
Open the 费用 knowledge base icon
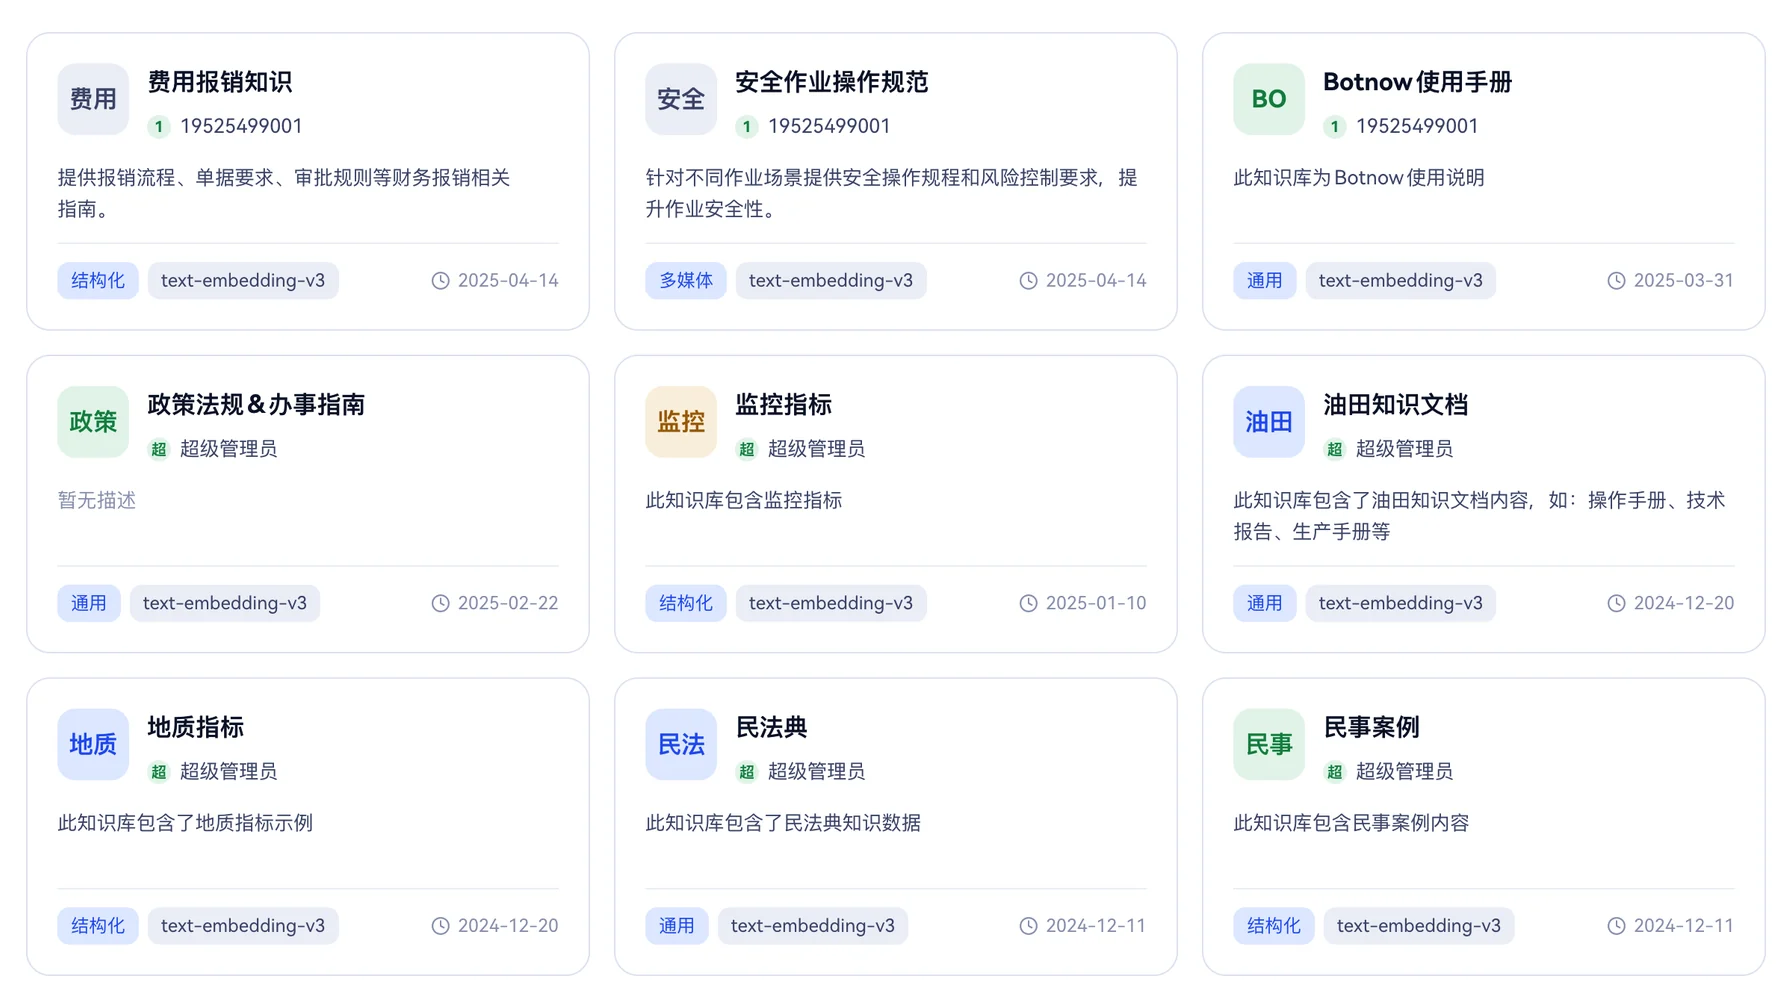click(93, 99)
